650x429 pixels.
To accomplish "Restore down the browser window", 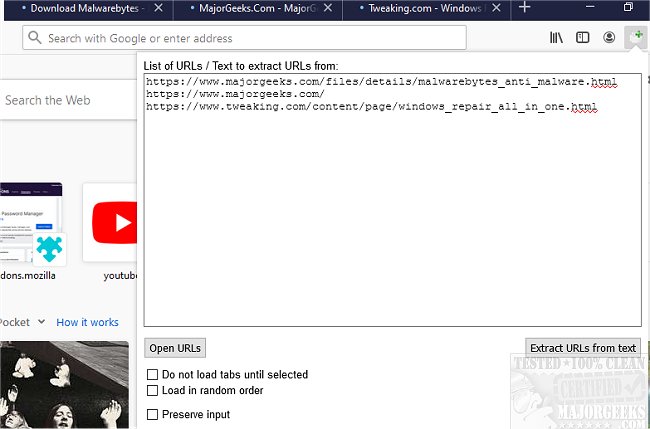I will [x=628, y=7].
